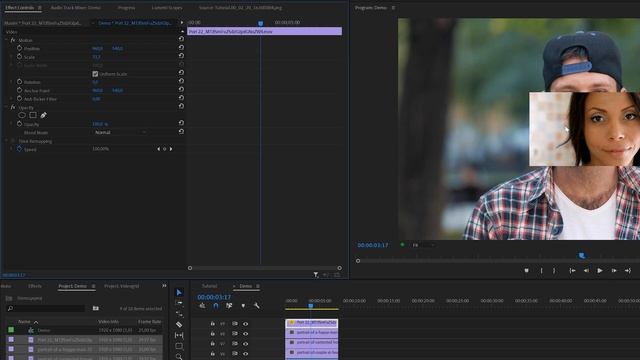This screenshot has height=360, width=640.
Task: Select the Razor tool
Action: point(179,324)
